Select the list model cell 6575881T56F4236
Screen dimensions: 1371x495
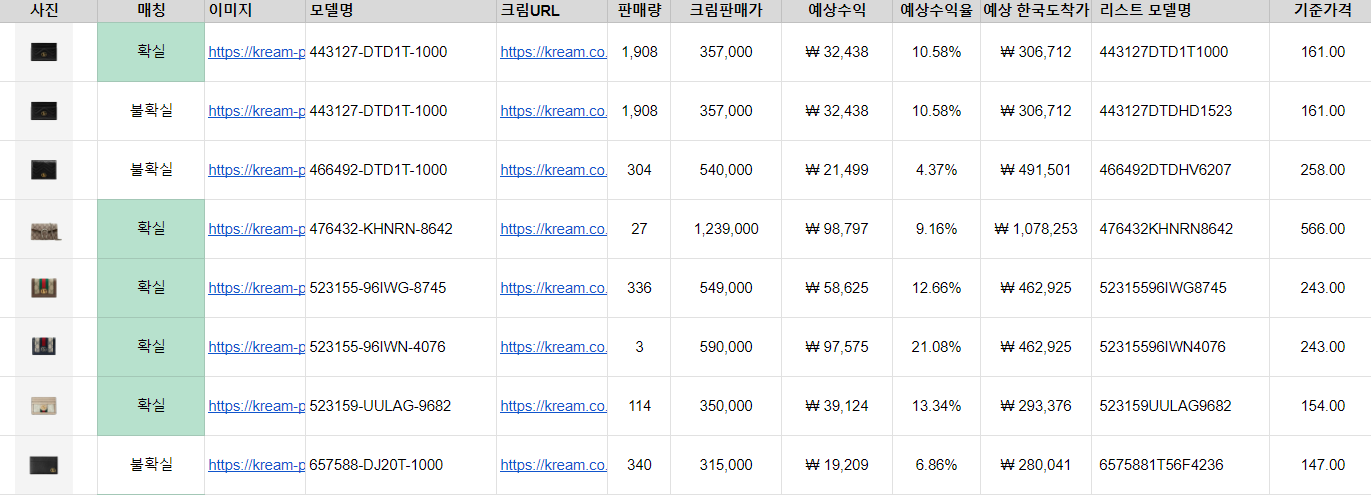(1181, 465)
